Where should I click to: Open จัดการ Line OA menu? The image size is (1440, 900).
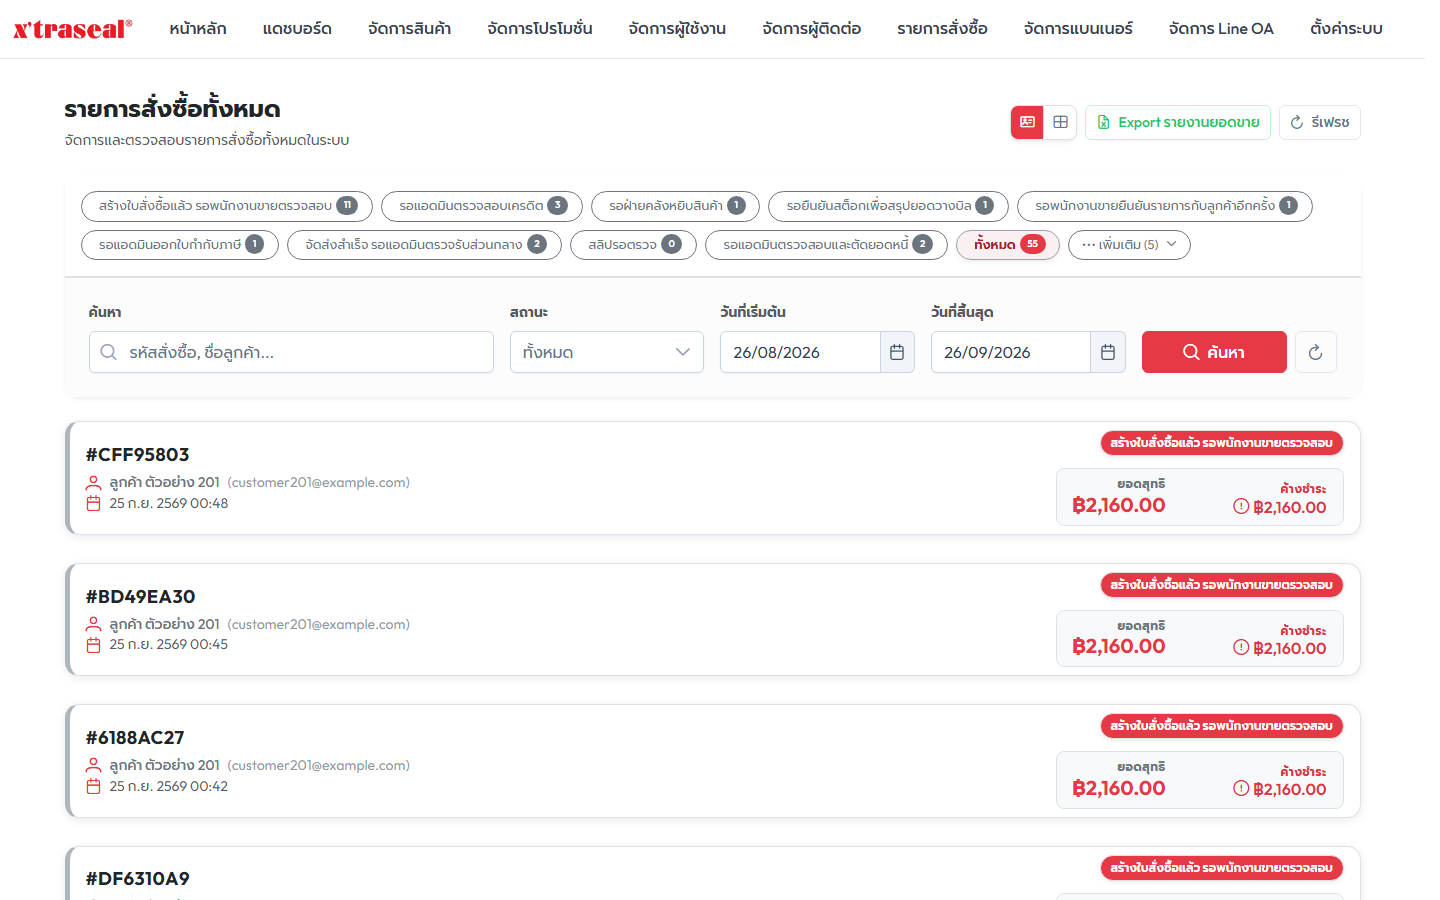tap(1221, 29)
